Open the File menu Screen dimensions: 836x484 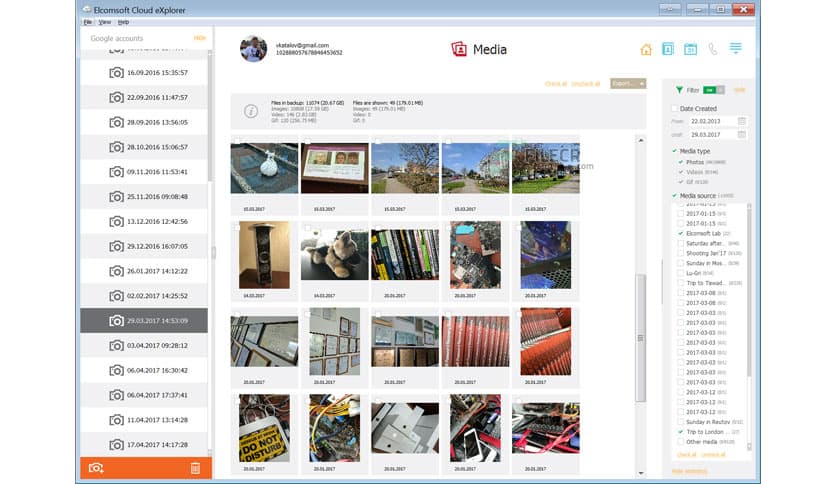tap(88, 21)
